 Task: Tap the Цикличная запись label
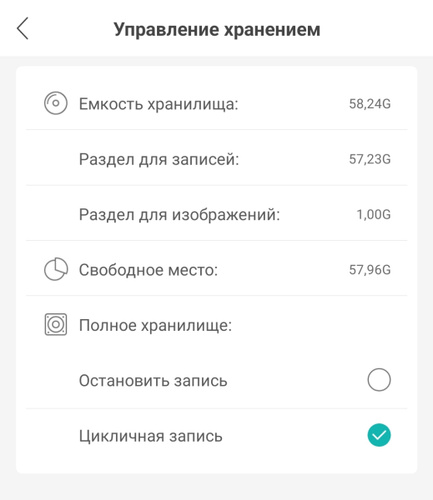[x=151, y=436]
